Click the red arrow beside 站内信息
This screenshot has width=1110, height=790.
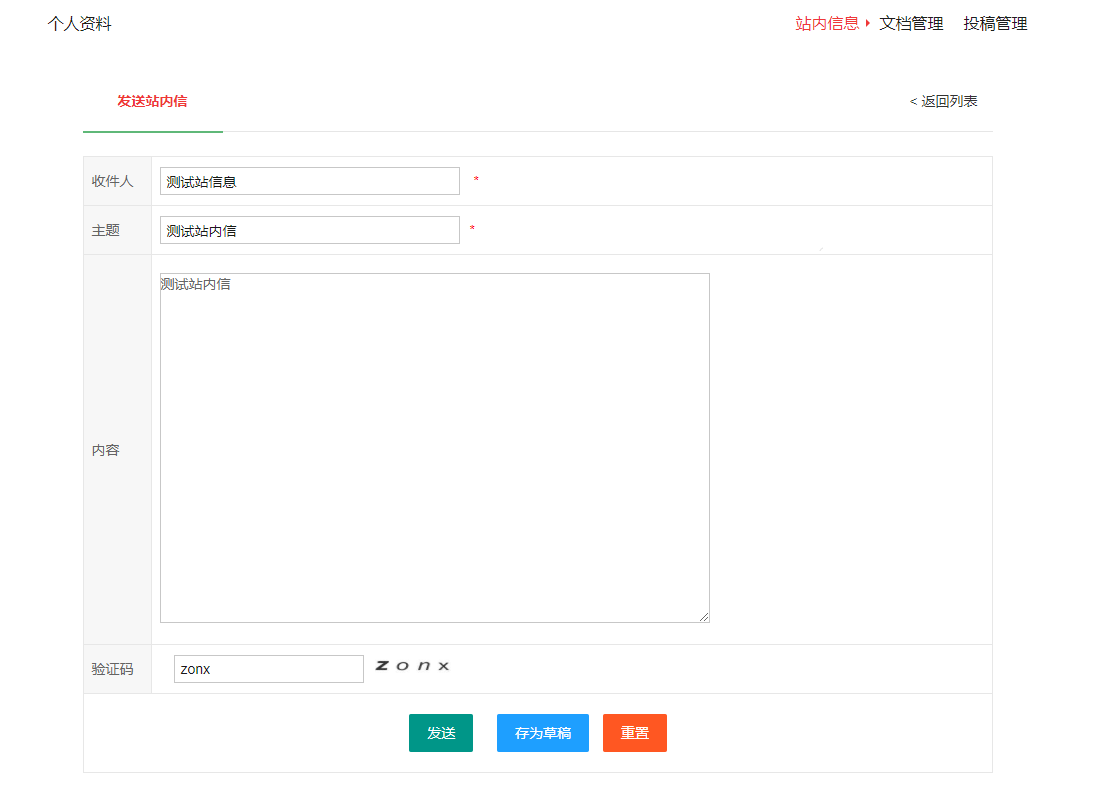click(x=867, y=23)
